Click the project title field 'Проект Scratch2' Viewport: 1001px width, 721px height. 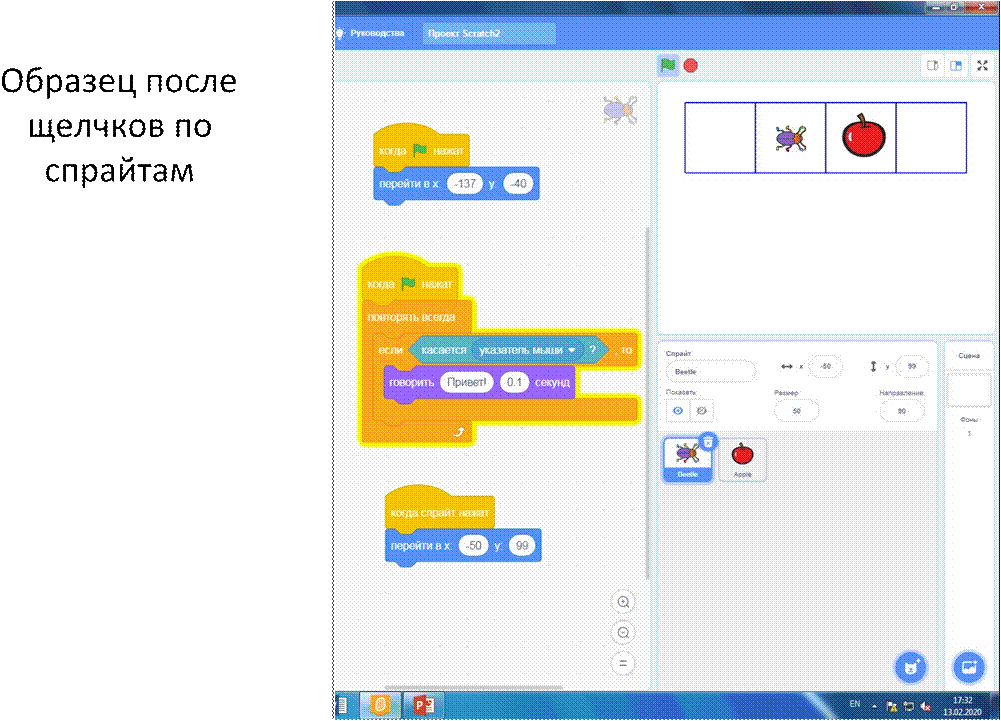(488, 33)
